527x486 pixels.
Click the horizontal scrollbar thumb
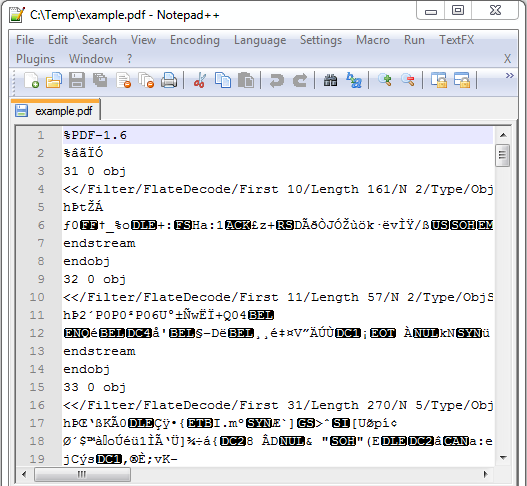pos(82,474)
